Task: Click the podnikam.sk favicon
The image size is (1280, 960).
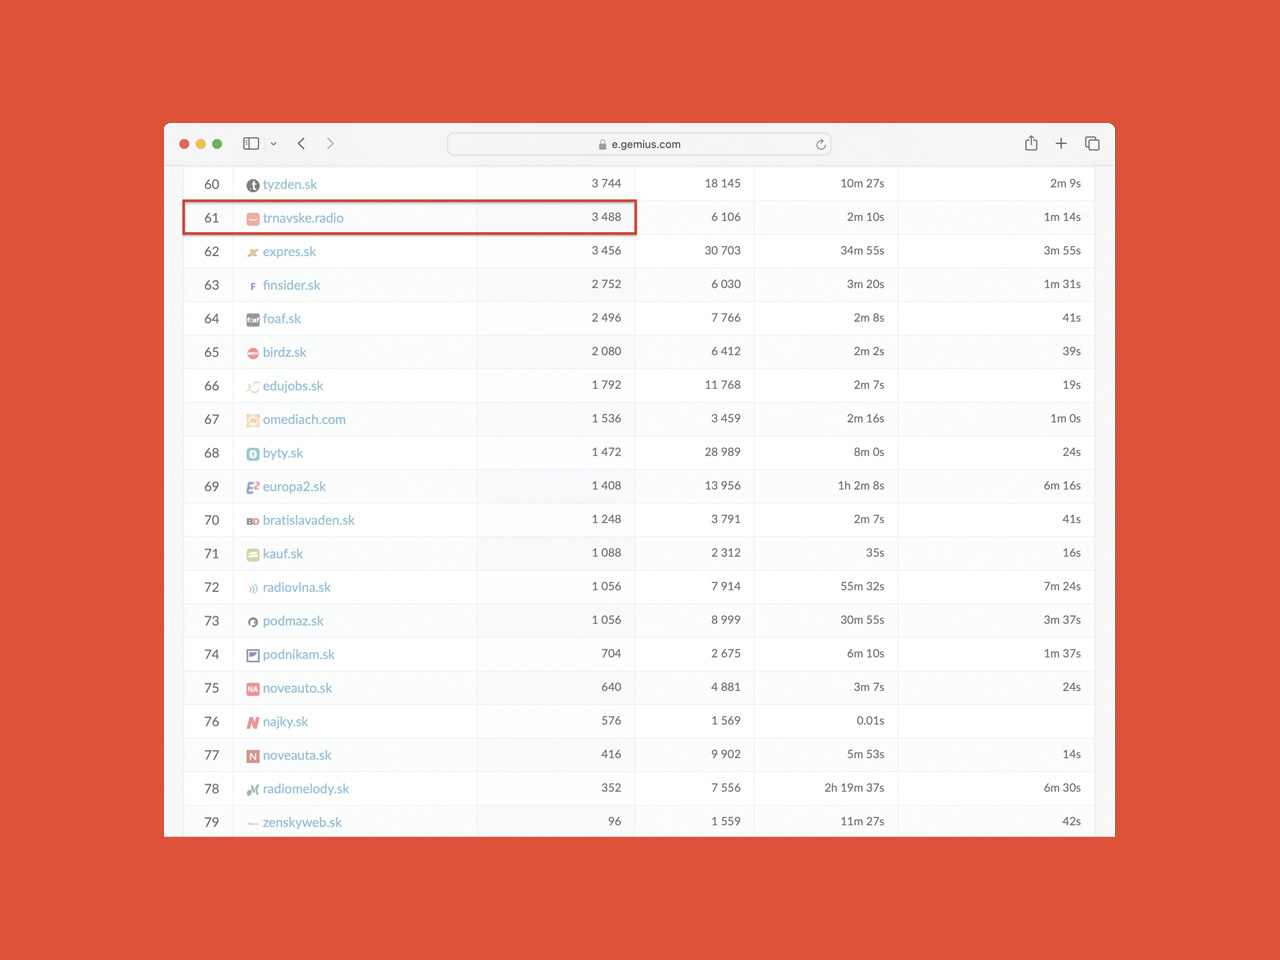Action: [x=253, y=655]
